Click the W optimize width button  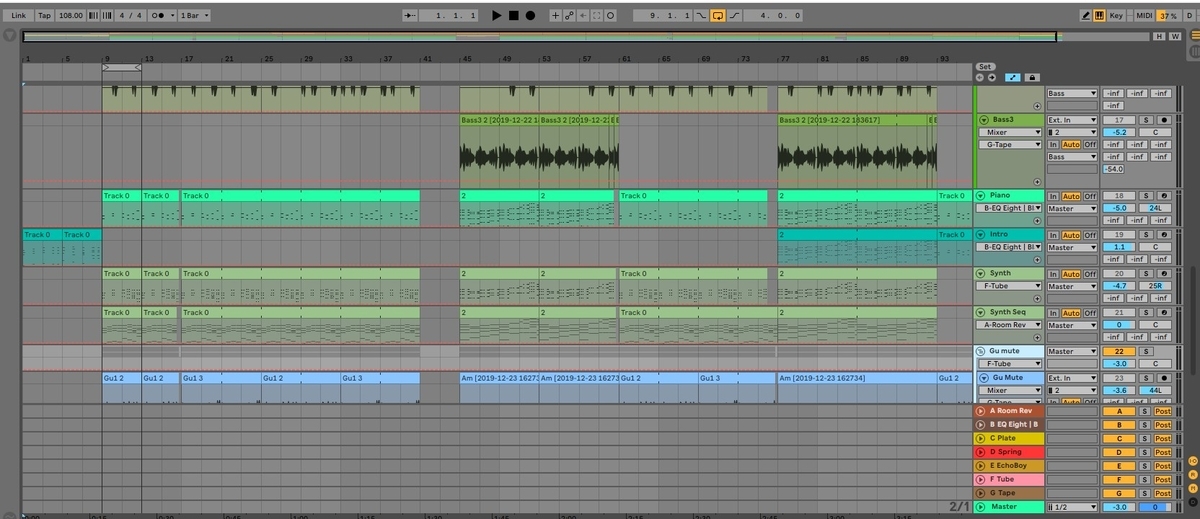point(1174,37)
